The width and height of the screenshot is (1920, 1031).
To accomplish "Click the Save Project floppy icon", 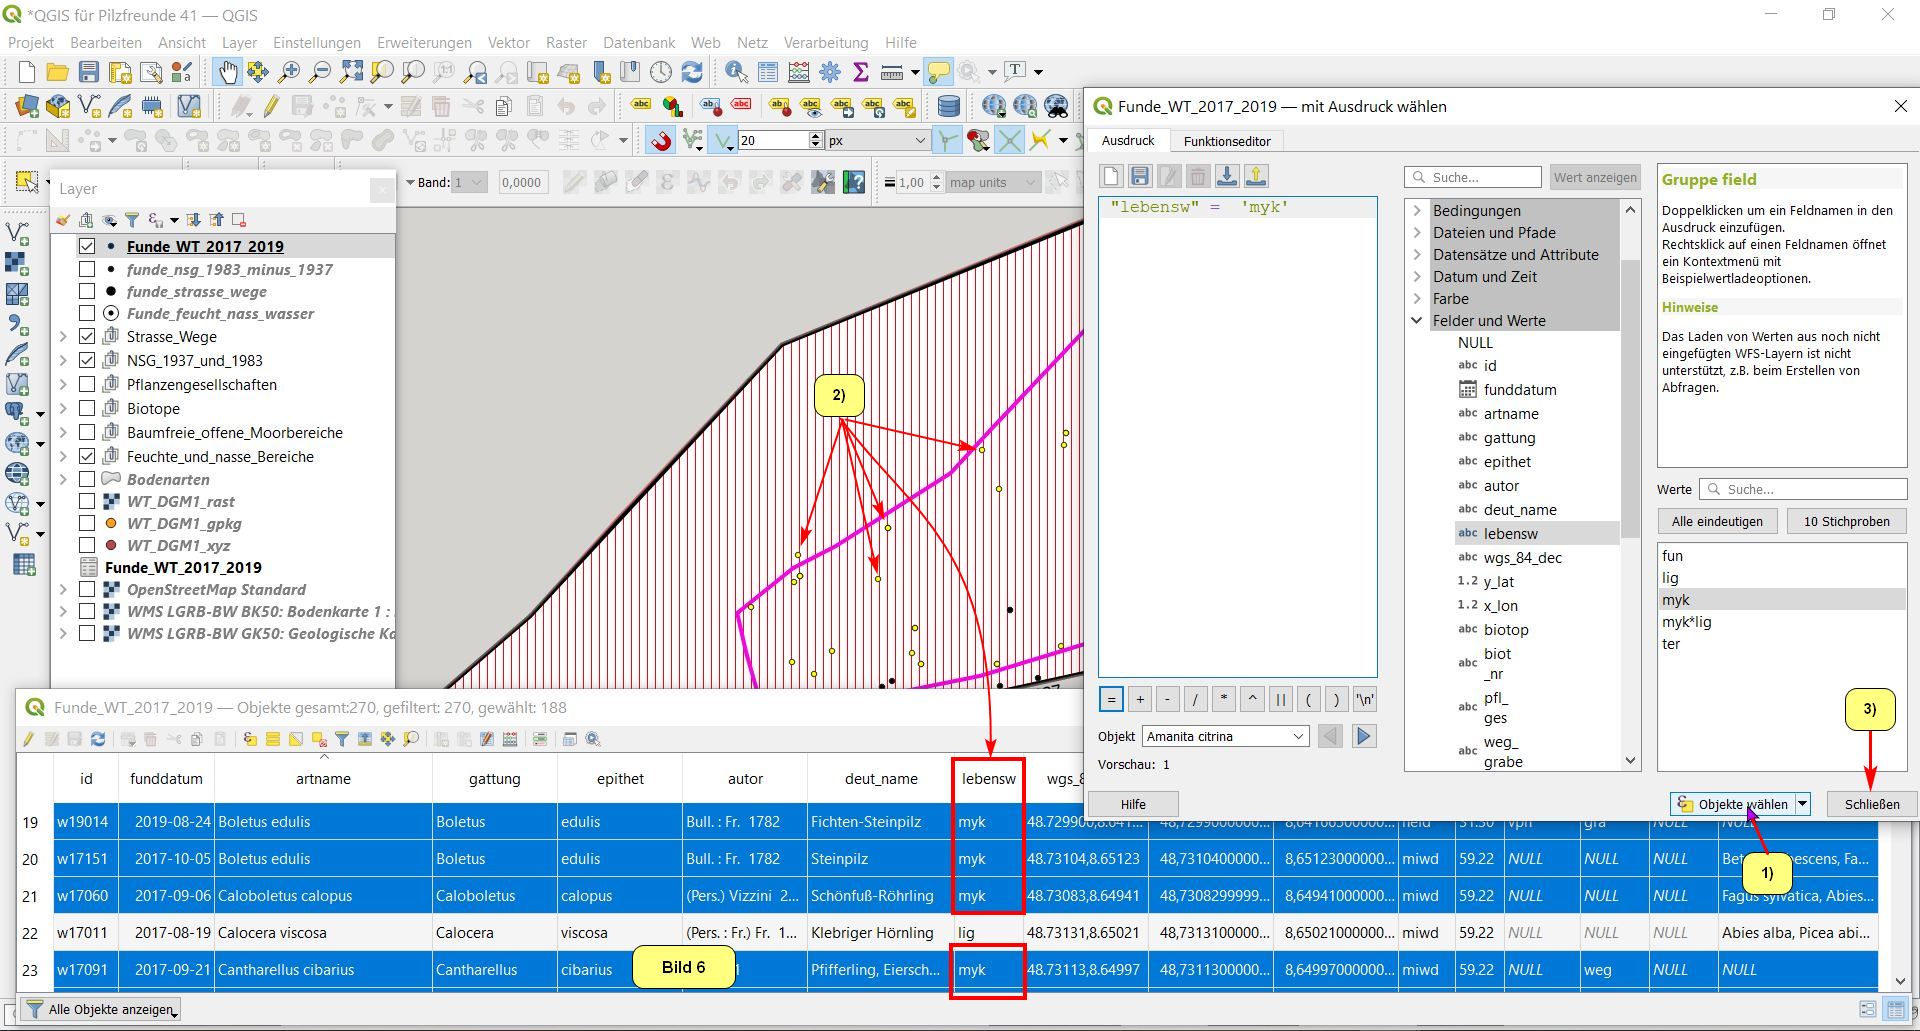I will pyautogui.click(x=89, y=72).
